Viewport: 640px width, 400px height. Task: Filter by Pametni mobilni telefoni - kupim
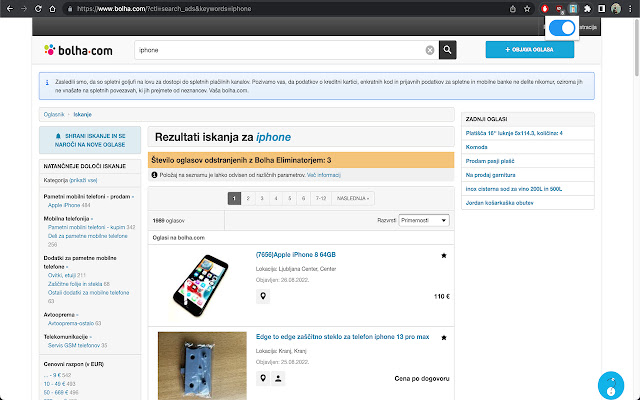point(86,227)
